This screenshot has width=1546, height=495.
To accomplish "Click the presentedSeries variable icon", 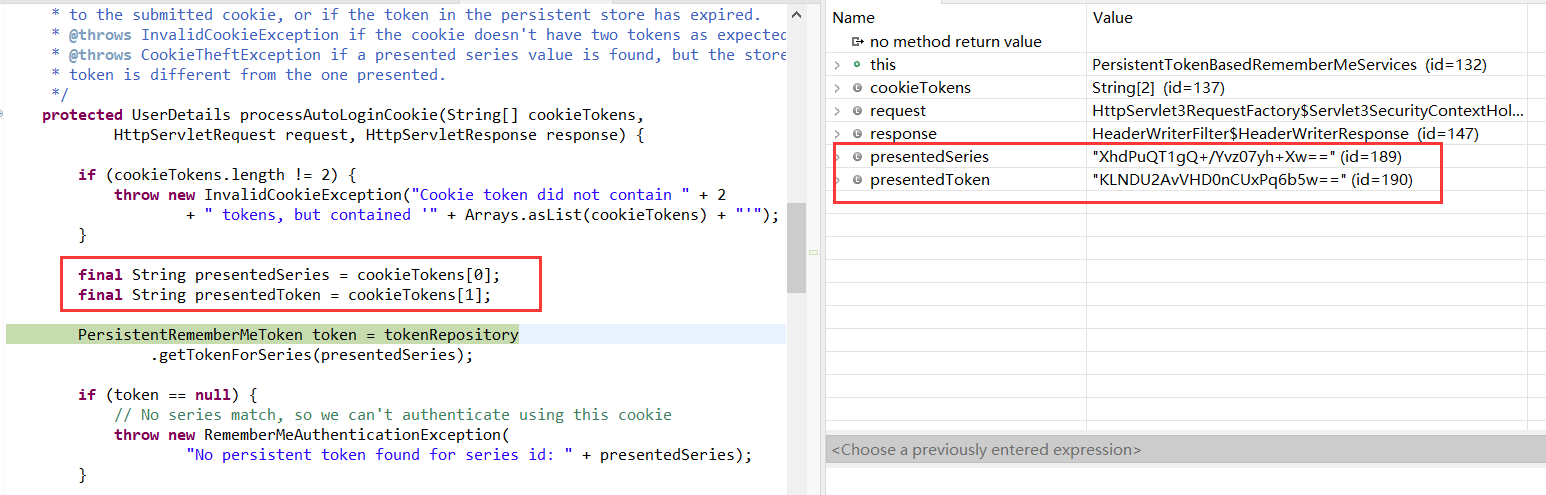I will (857, 157).
